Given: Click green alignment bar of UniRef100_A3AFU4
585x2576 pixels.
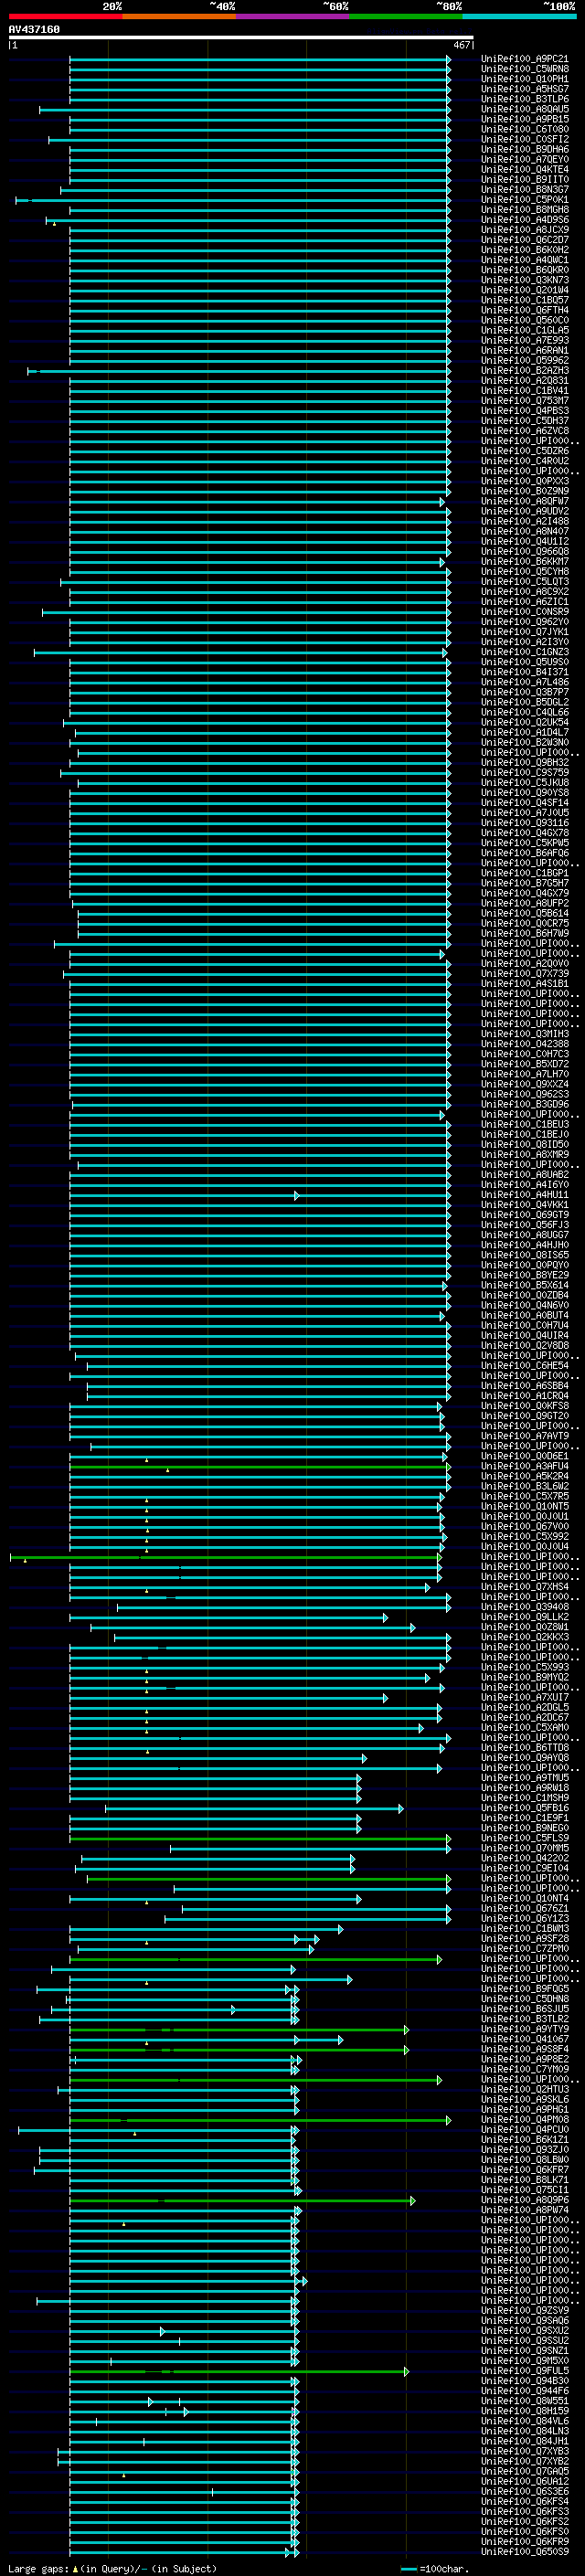Looking at the screenshot, I should click(260, 1467).
